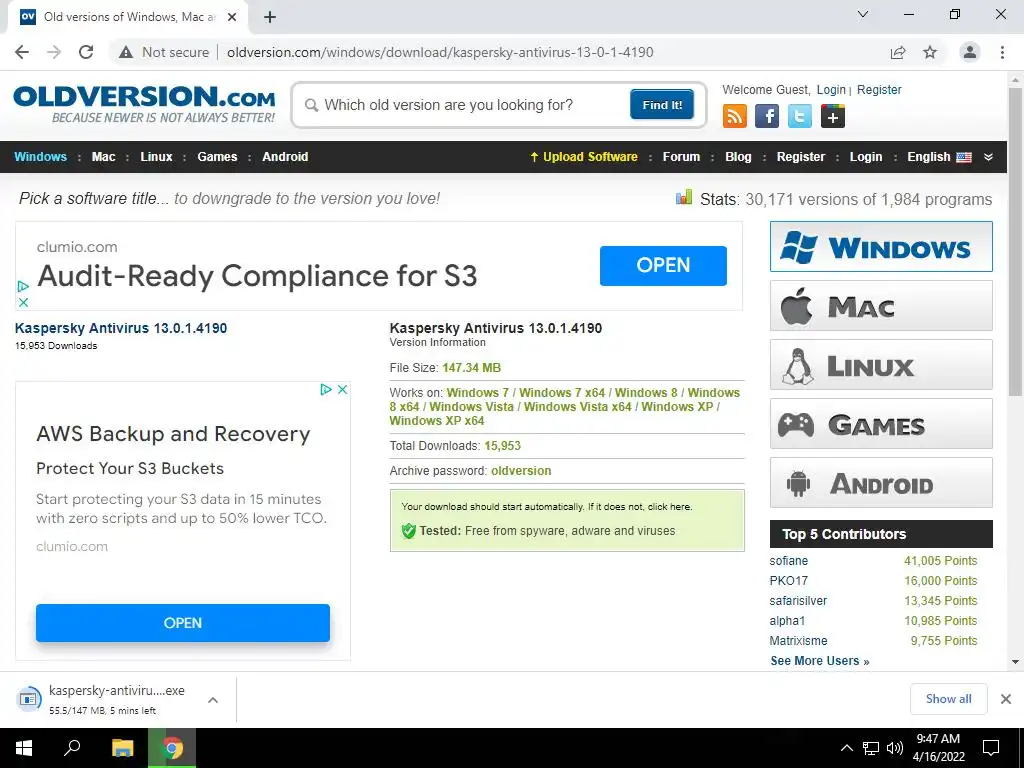
Task: Click the Register link beside Welcome Guest
Action: click(x=878, y=89)
